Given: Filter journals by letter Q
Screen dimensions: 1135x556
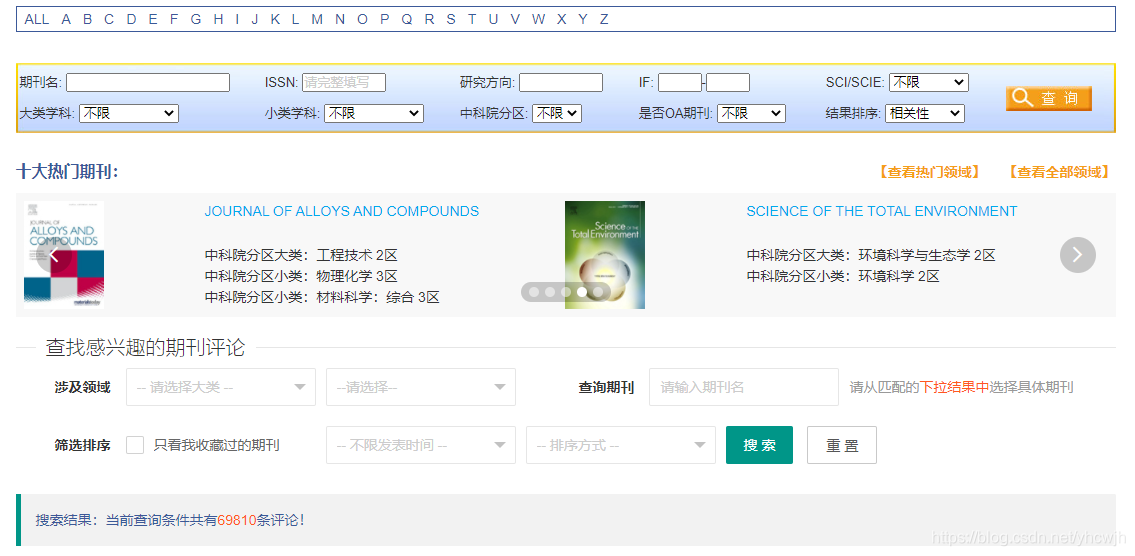Looking at the screenshot, I should click(407, 20).
